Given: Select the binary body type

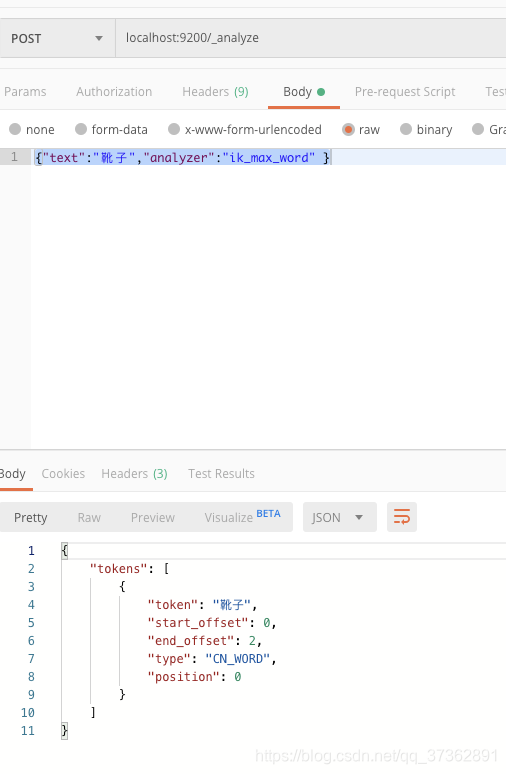Looking at the screenshot, I should (426, 130).
